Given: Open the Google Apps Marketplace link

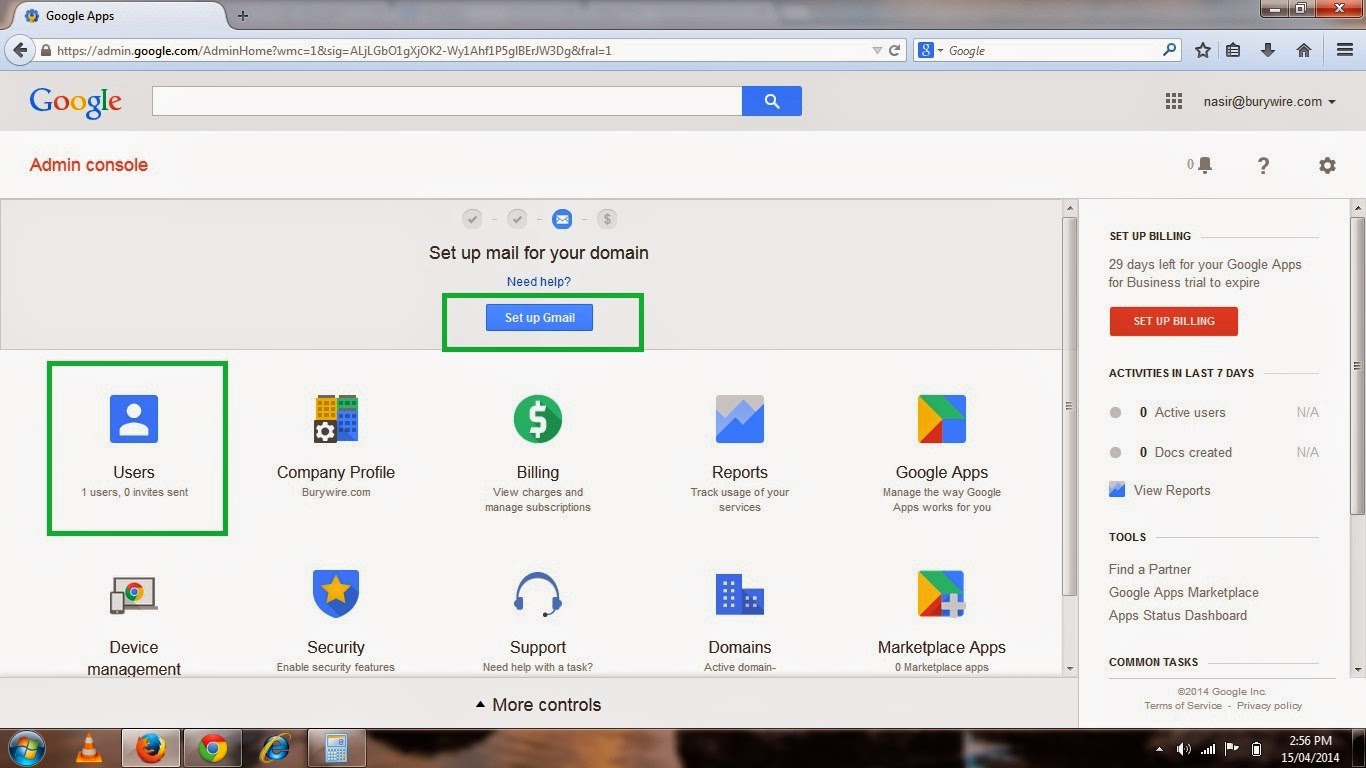Looking at the screenshot, I should point(1184,592).
